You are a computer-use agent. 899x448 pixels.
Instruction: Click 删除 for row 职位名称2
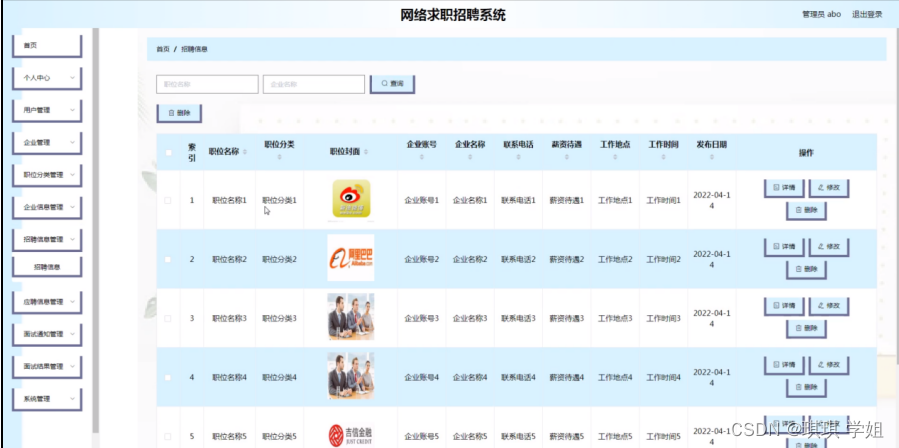point(806,270)
